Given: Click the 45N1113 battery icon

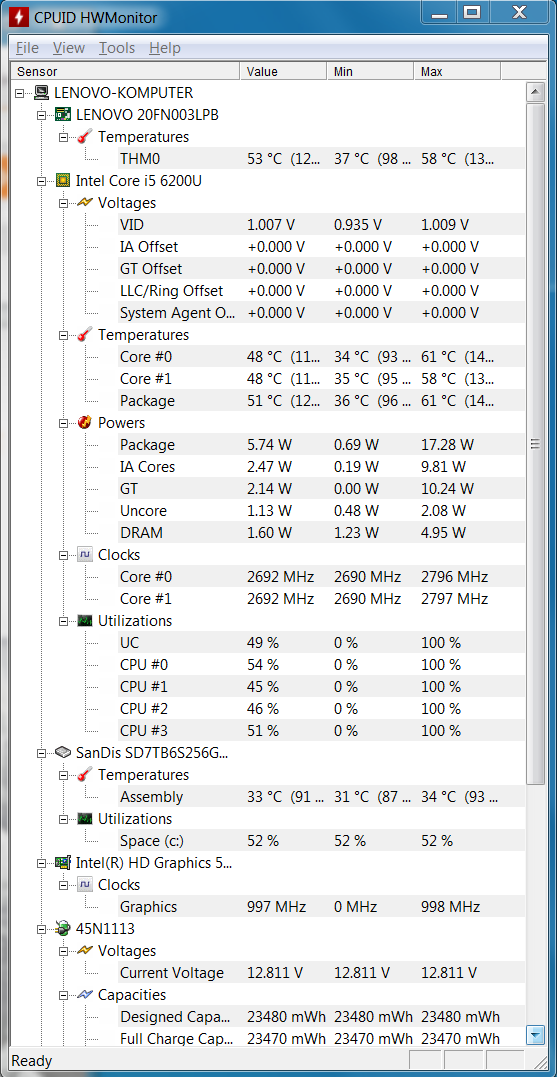Looking at the screenshot, I should pos(63,929).
